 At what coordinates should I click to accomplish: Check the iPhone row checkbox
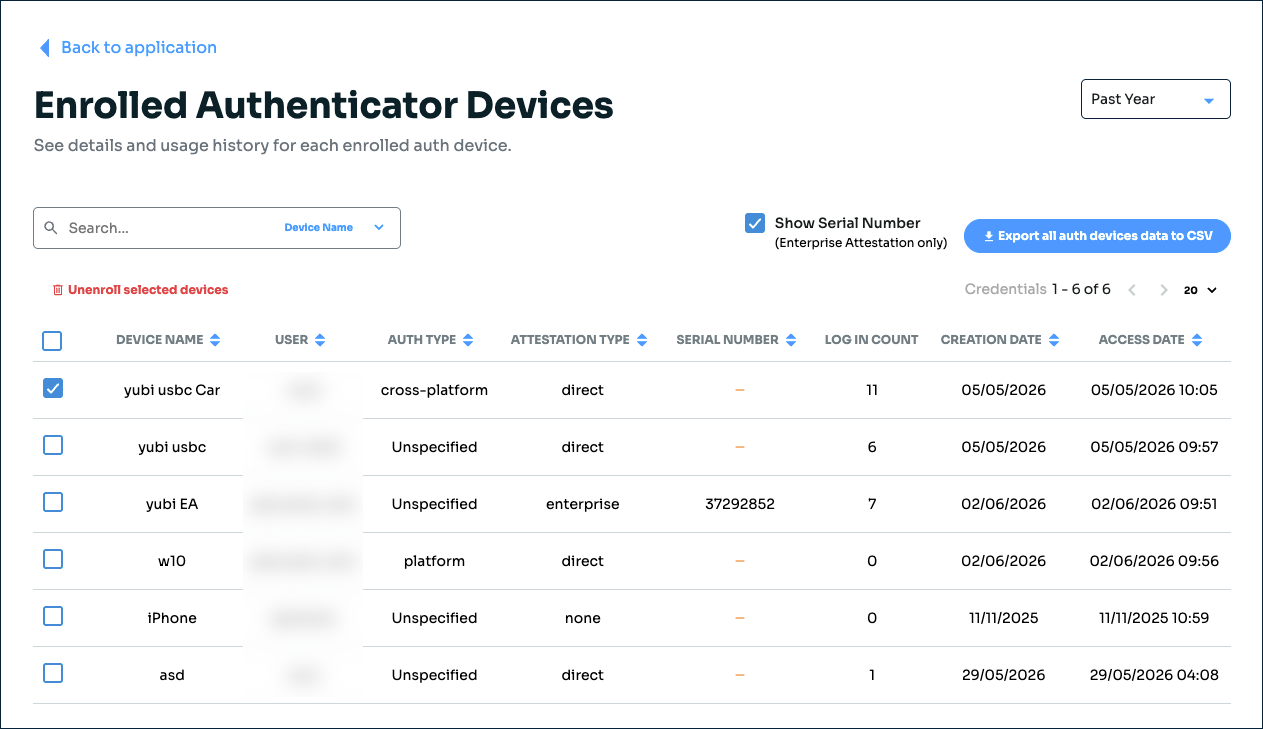(x=53, y=616)
